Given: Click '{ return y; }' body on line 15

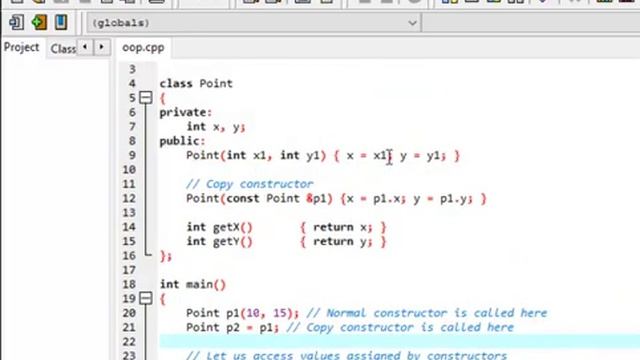Looking at the screenshot, I should (343, 241).
